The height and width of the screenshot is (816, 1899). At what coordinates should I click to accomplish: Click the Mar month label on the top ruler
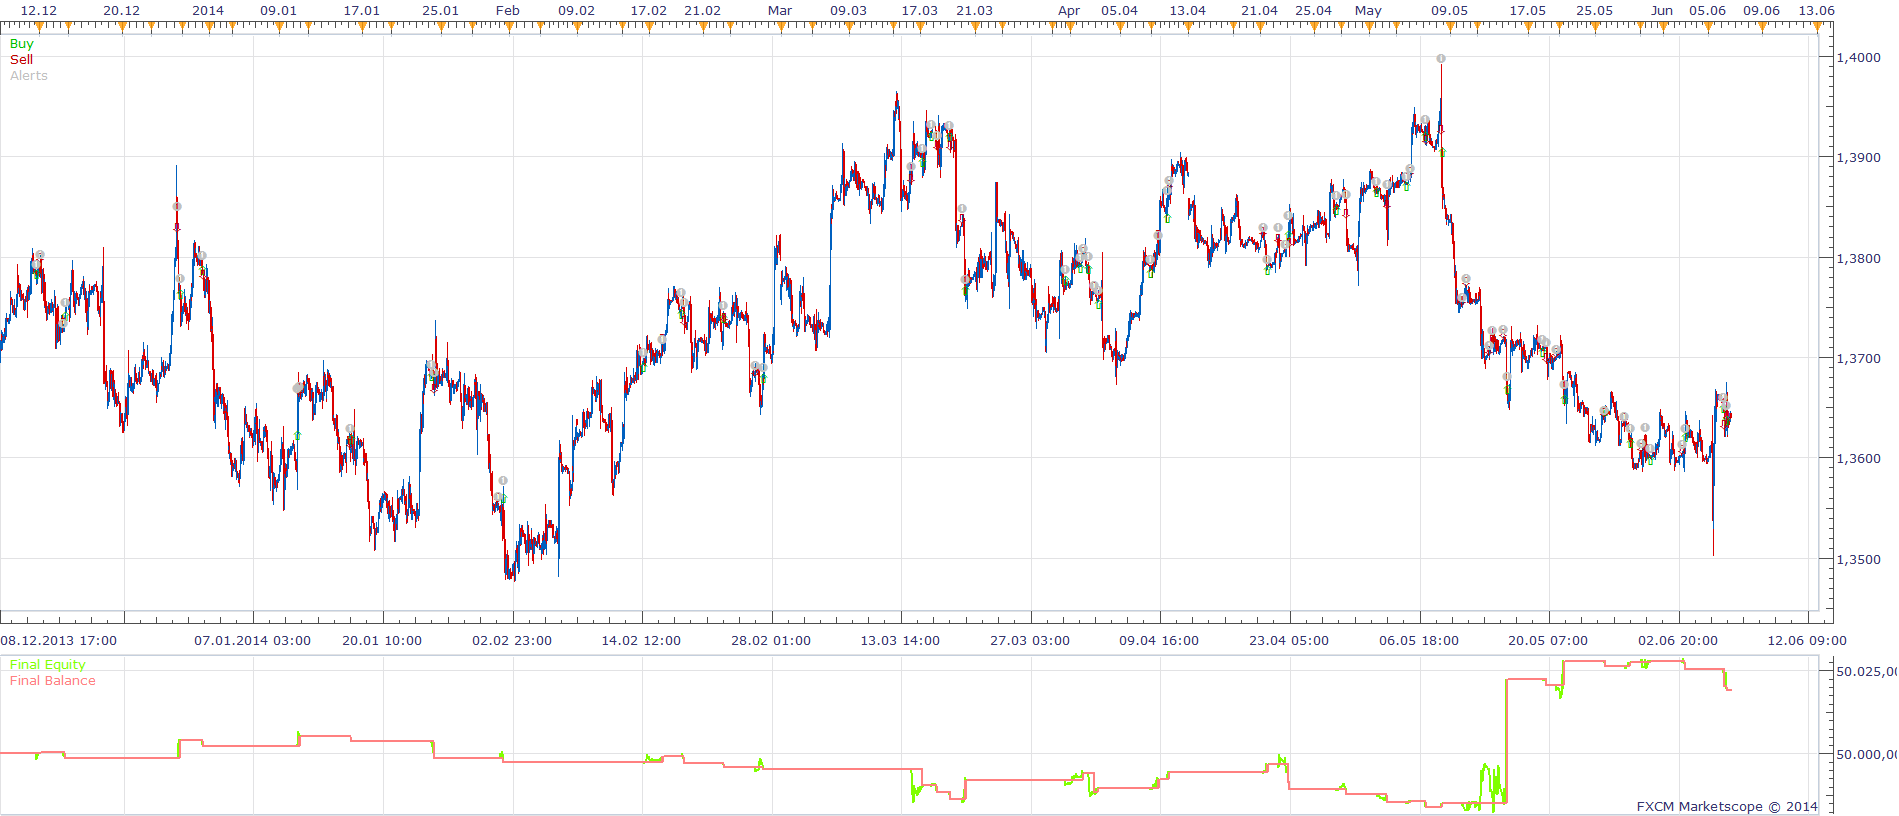coord(780,11)
